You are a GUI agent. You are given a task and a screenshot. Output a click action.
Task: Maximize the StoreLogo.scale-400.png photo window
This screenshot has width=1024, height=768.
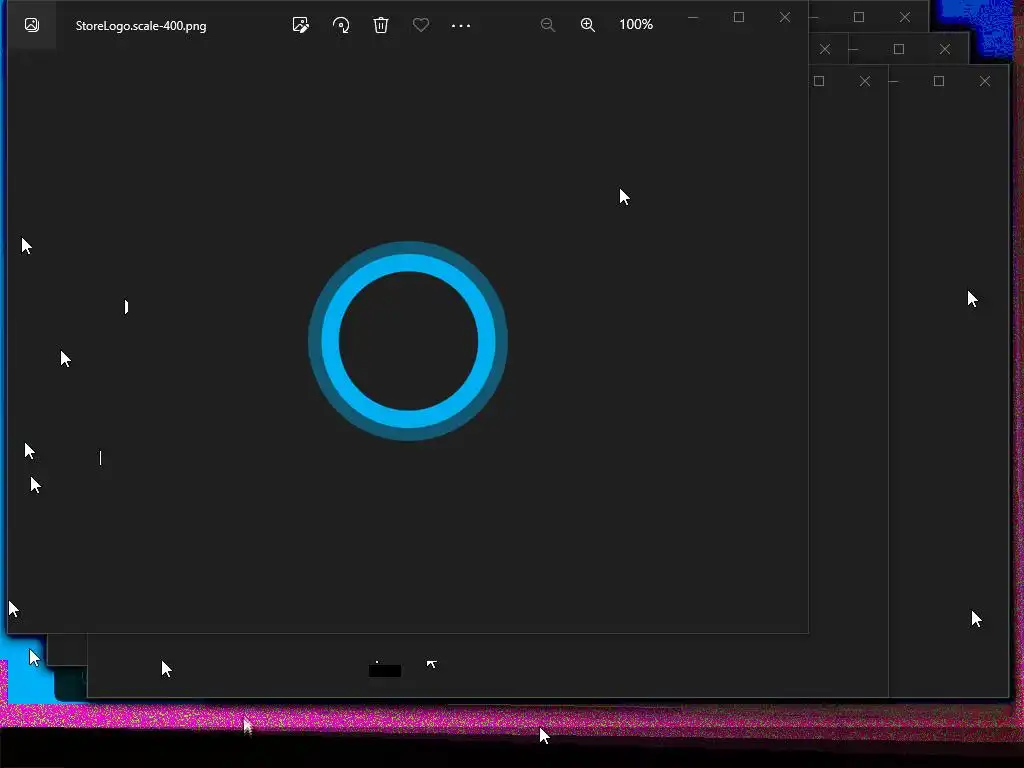[x=739, y=17]
